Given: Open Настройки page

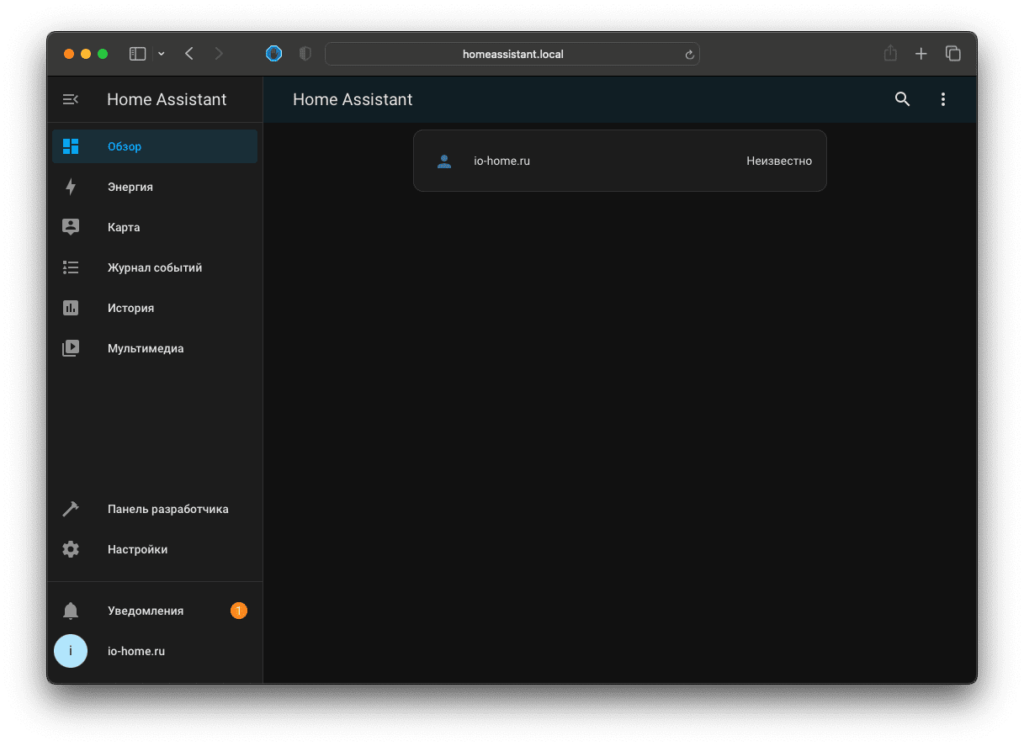Looking at the screenshot, I should [155, 549].
